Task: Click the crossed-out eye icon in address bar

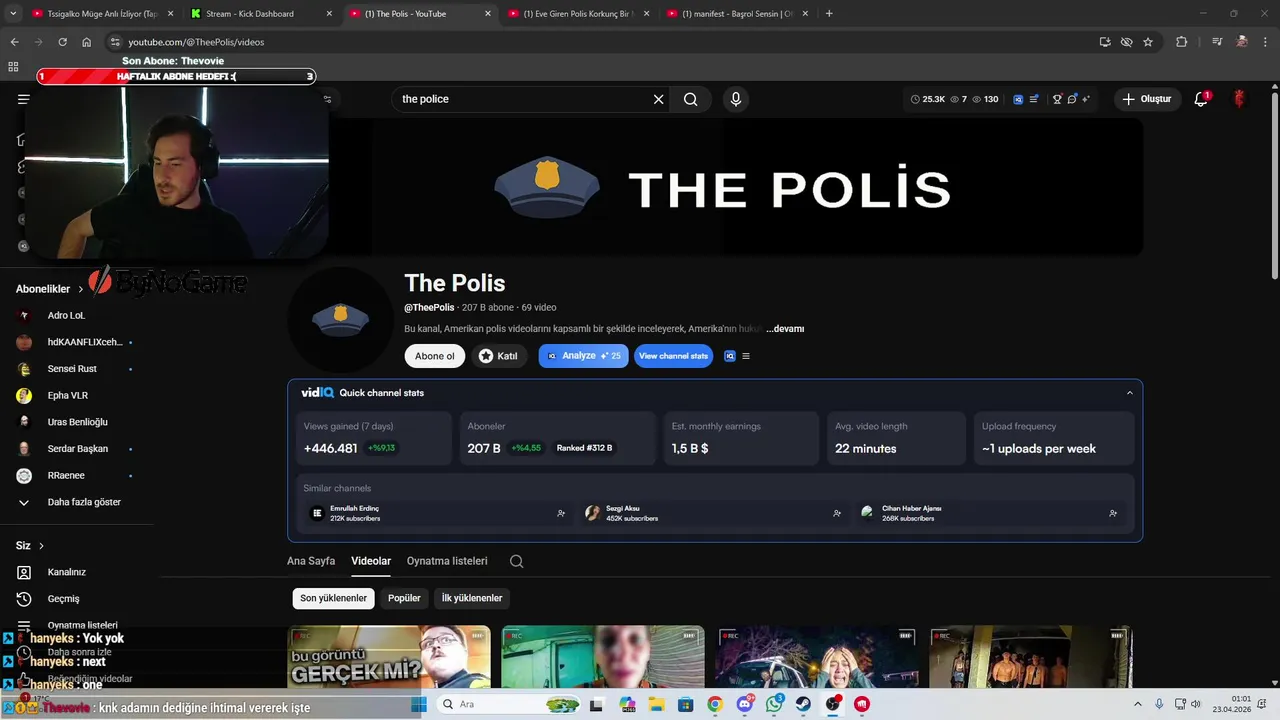Action: pyautogui.click(x=1127, y=42)
